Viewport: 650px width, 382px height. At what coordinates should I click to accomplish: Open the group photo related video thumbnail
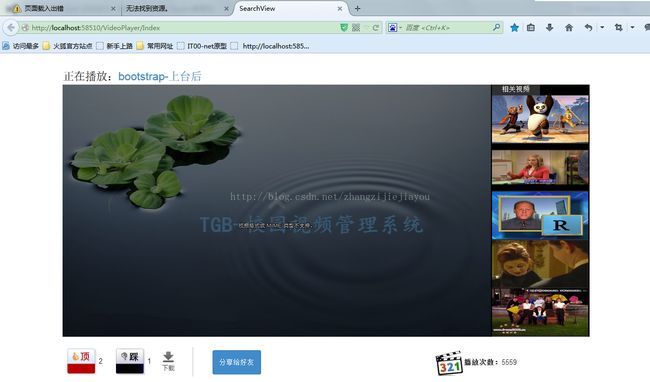coord(540,312)
